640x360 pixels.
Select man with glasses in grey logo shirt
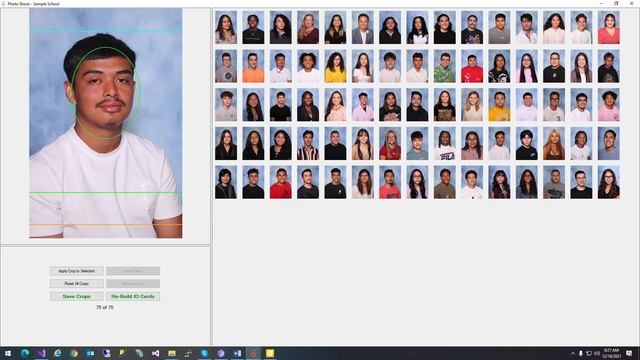point(226,66)
